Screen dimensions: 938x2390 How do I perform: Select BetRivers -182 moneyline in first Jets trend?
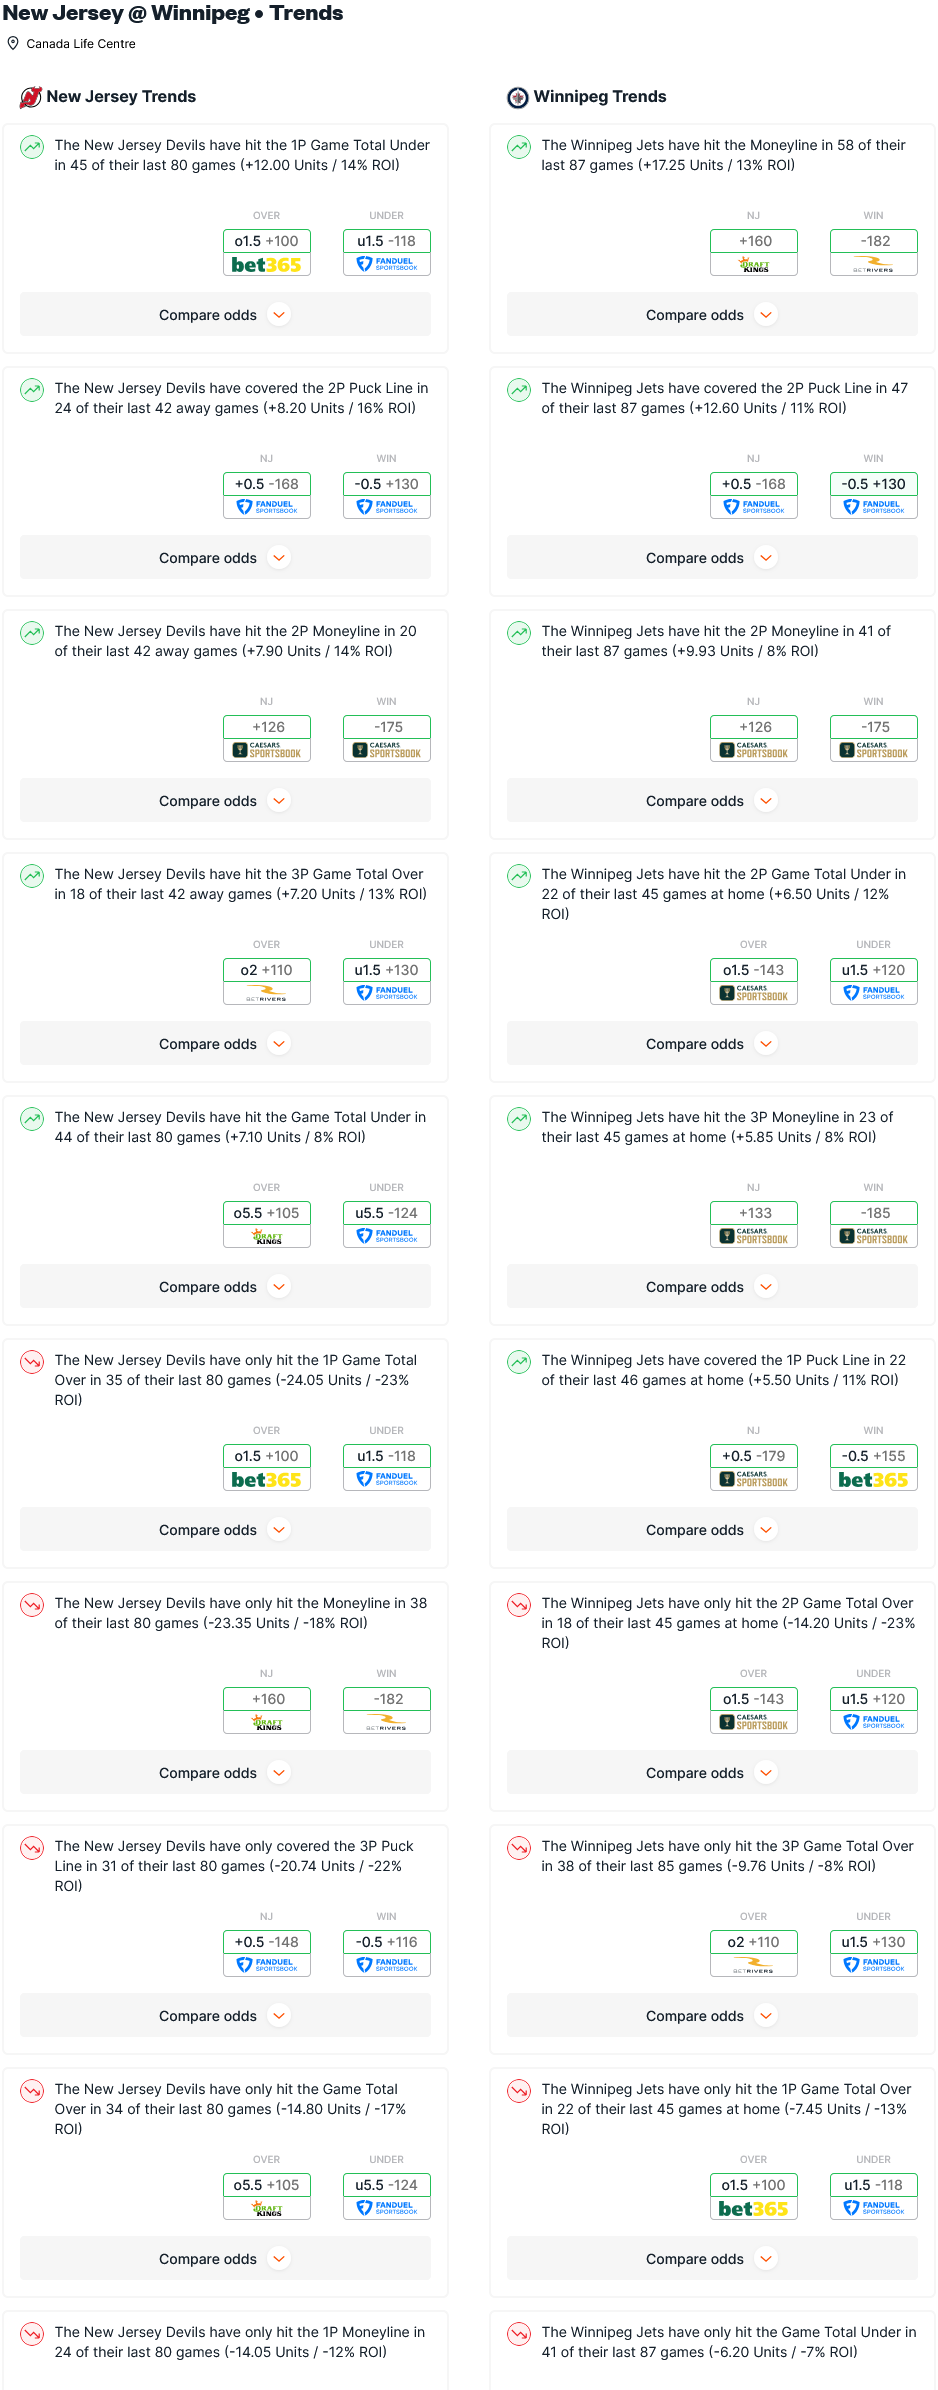pyautogui.click(x=874, y=252)
